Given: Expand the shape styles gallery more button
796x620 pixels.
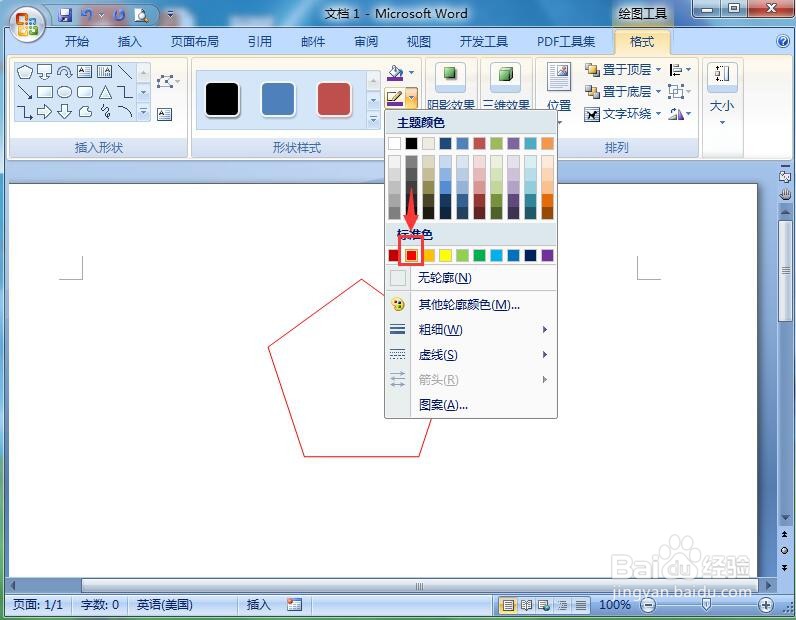Looking at the screenshot, I should click(373, 120).
